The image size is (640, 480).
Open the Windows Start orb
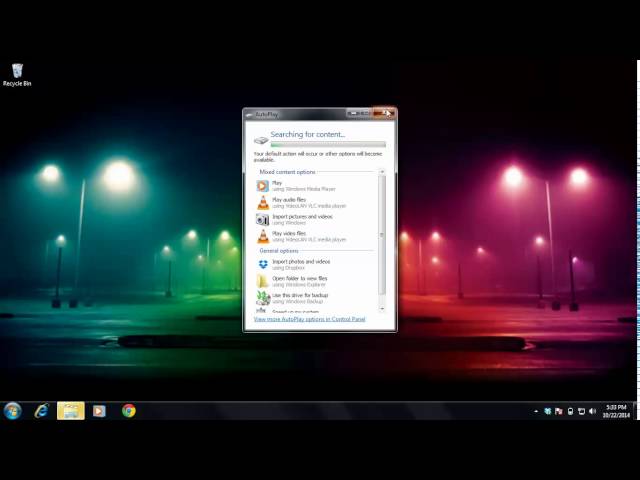click(x=13, y=411)
